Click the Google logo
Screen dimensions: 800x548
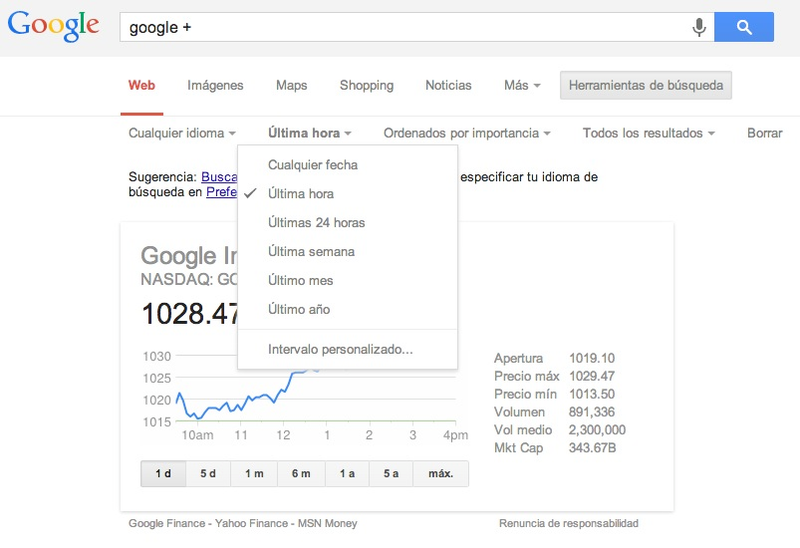[54, 26]
